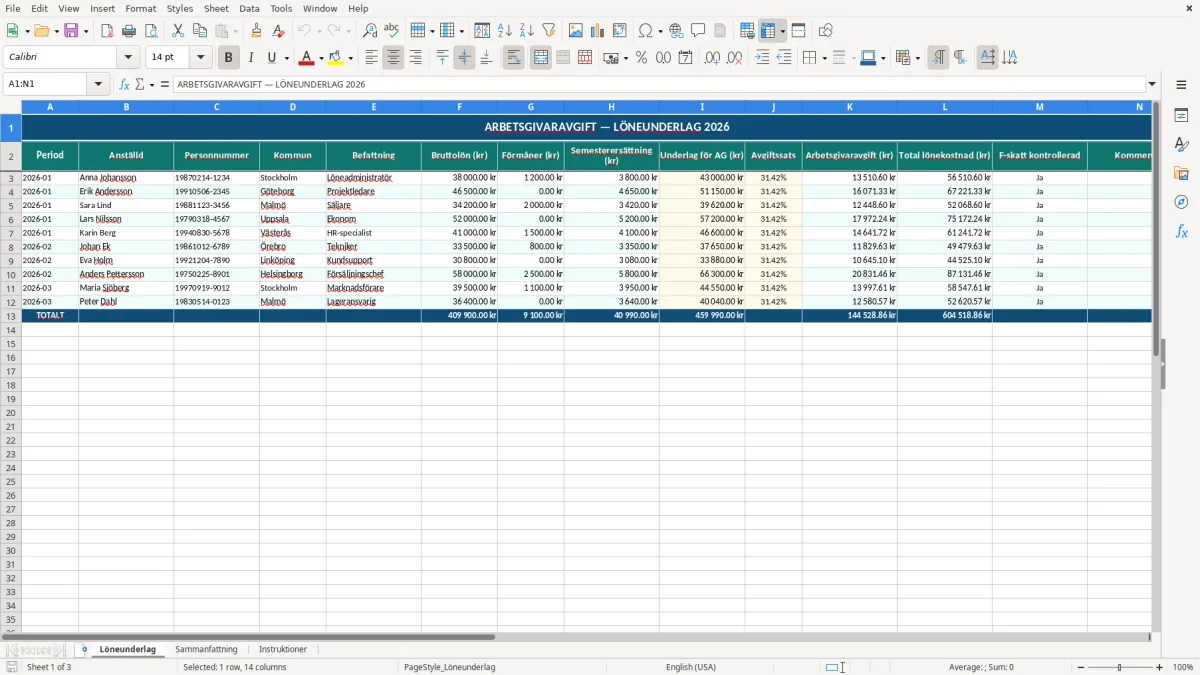Switch to the Sammanfattning sheet tab
Image resolution: width=1200 pixels, height=675 pixels.
[206, 649]
